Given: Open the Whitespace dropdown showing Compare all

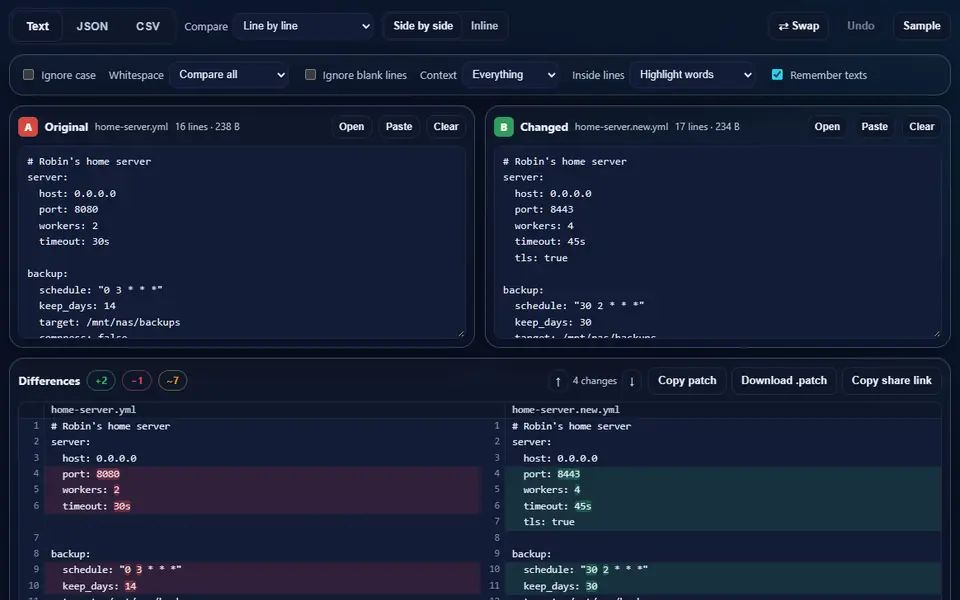Looking at the screenshot, I should [x=229, y=75].
